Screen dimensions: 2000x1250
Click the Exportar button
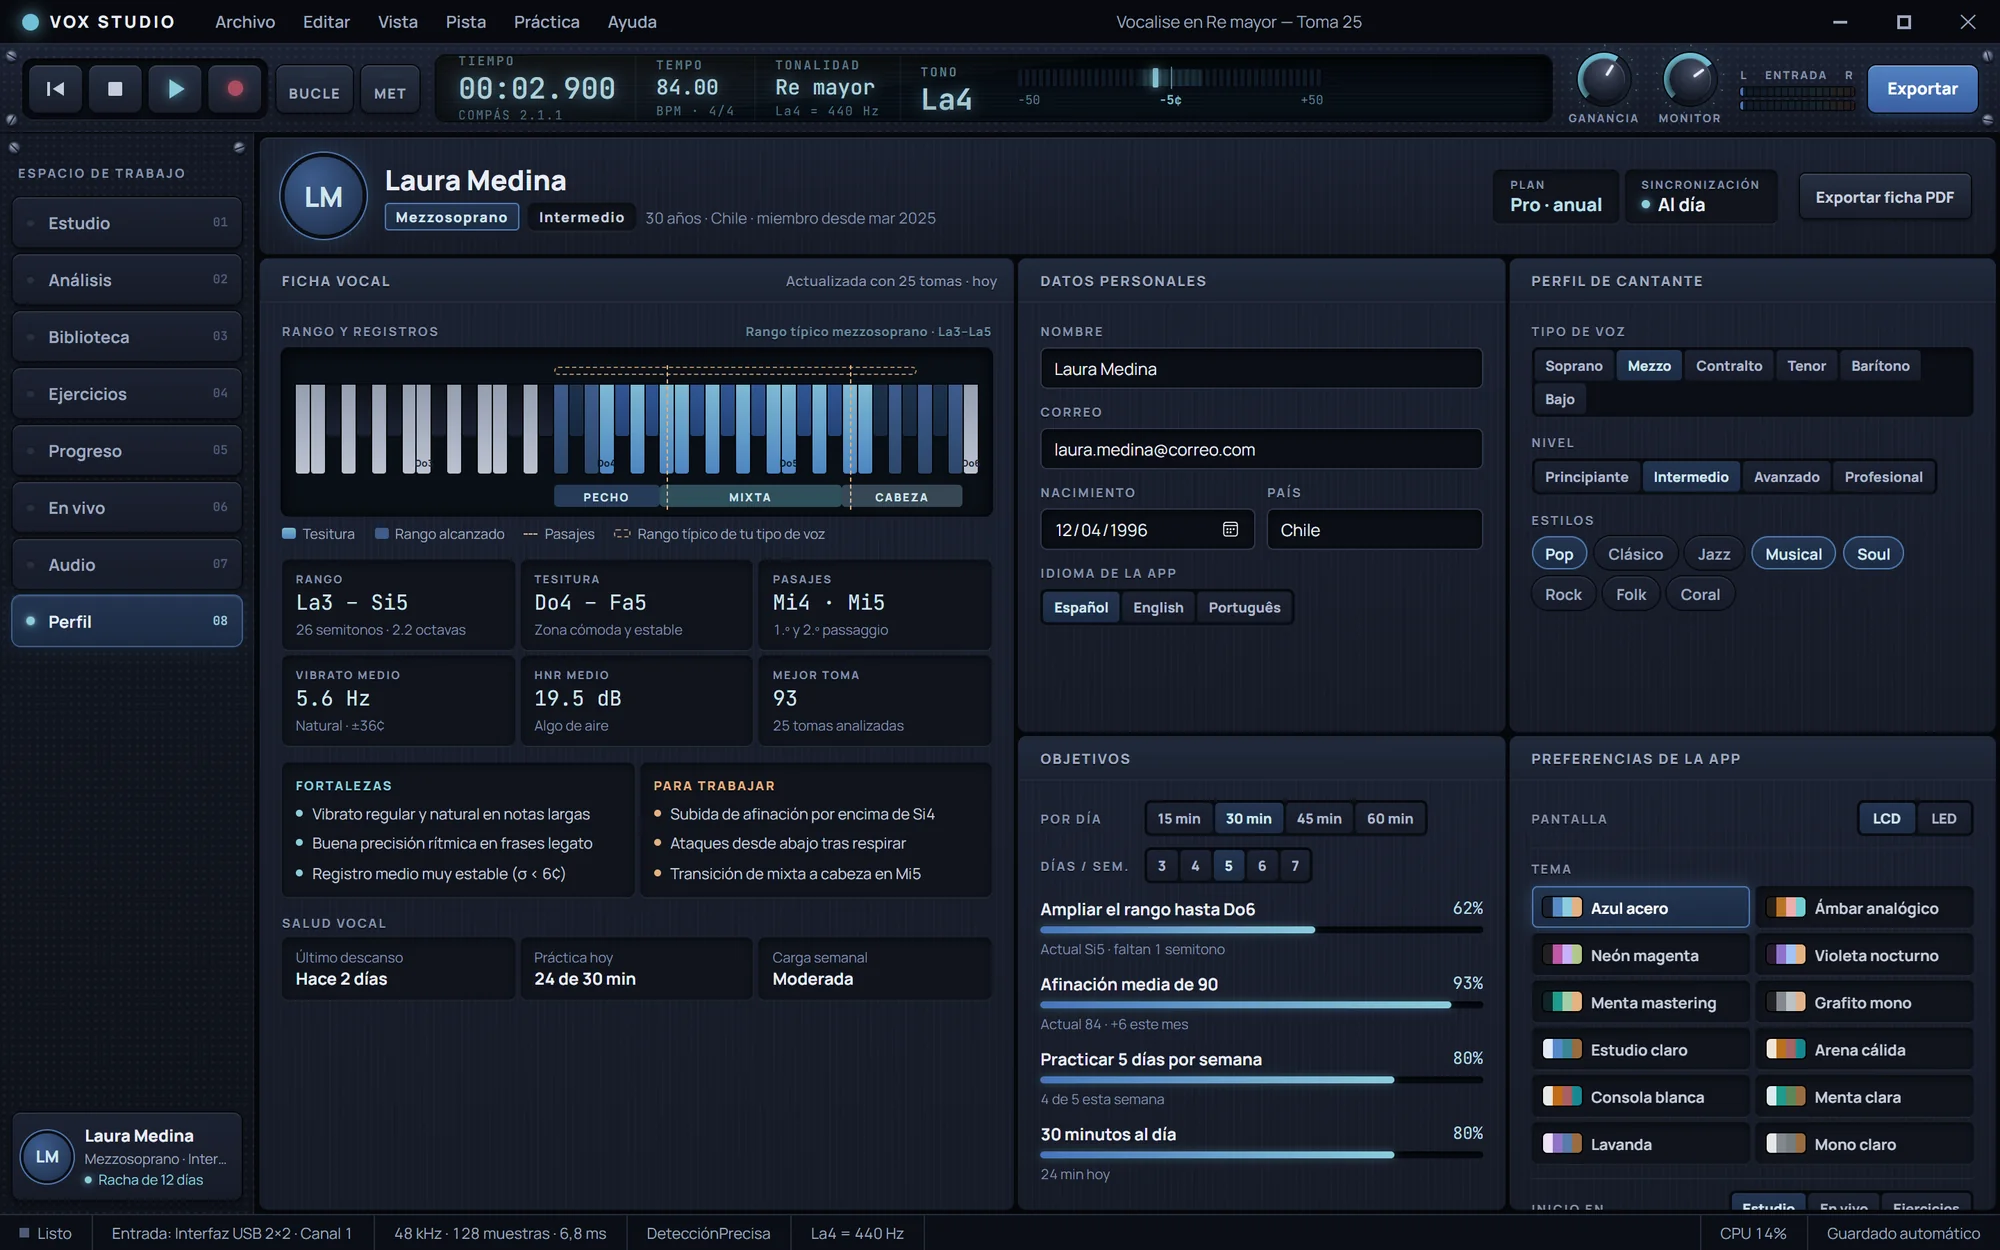[x=1922, y=89]
